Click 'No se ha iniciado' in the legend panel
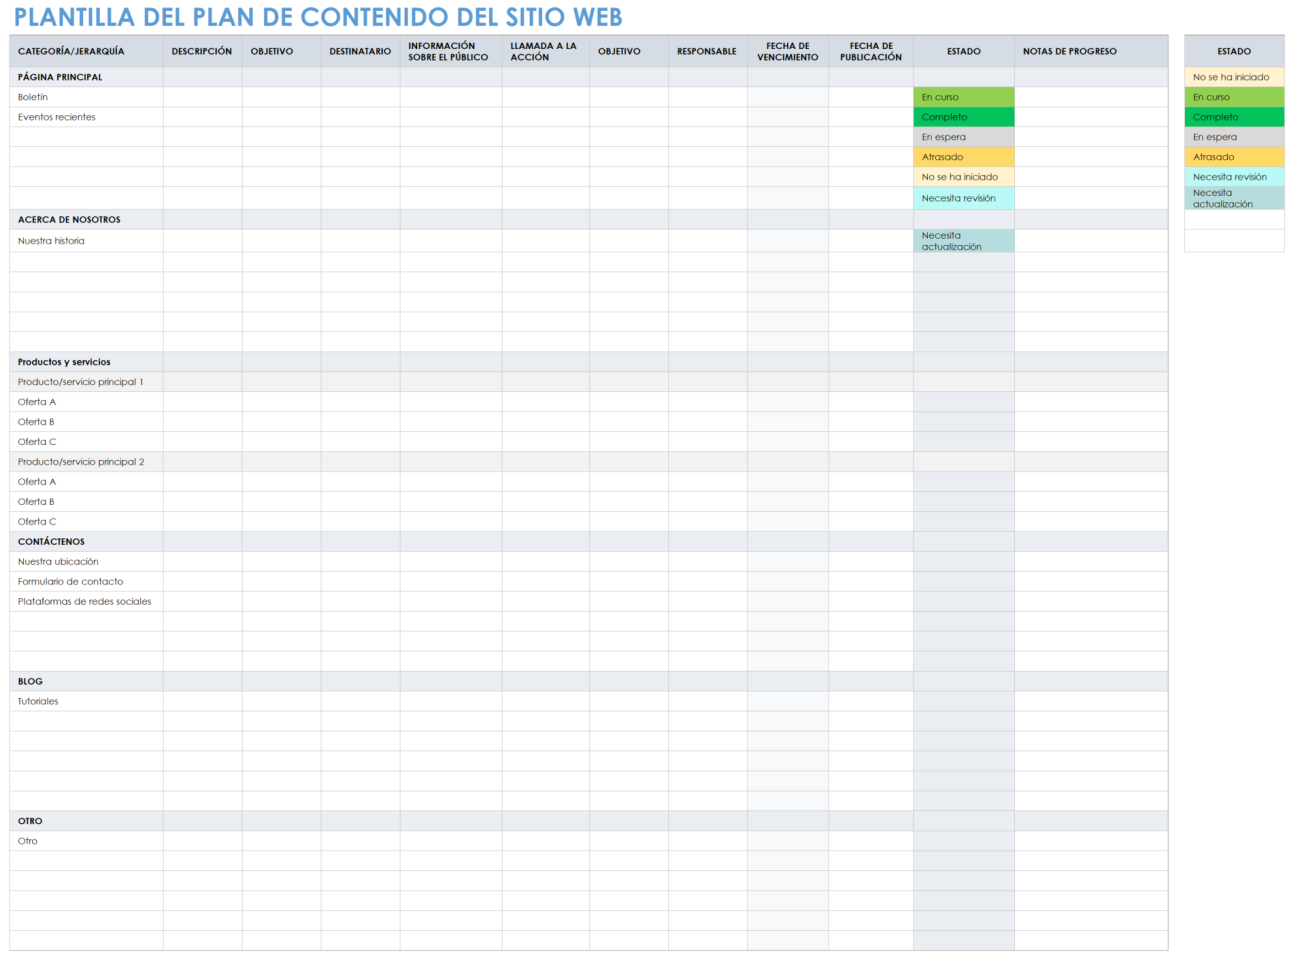The image size is (1300, 956). click(x=1233, y=77)
